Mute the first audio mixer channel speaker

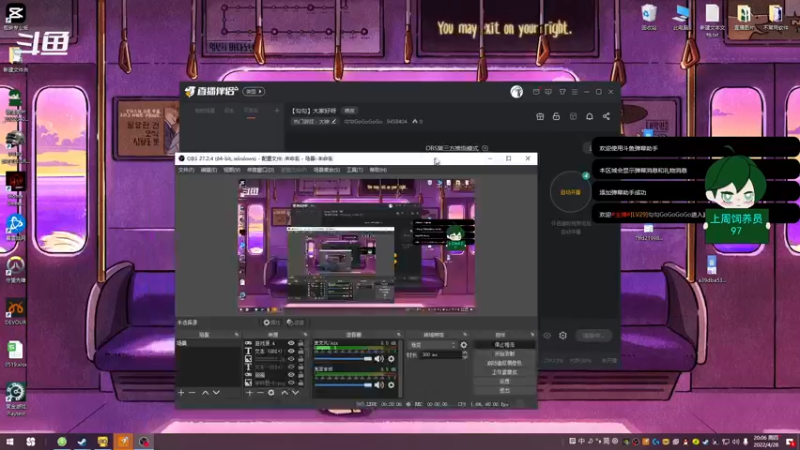click(379, 359)
